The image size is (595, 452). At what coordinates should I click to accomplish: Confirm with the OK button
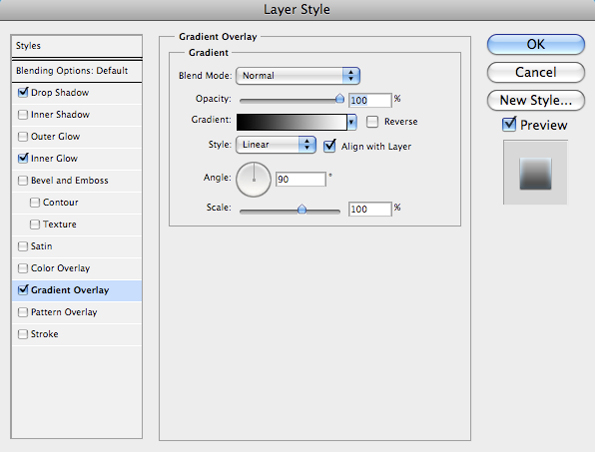[x=536, y=44]
